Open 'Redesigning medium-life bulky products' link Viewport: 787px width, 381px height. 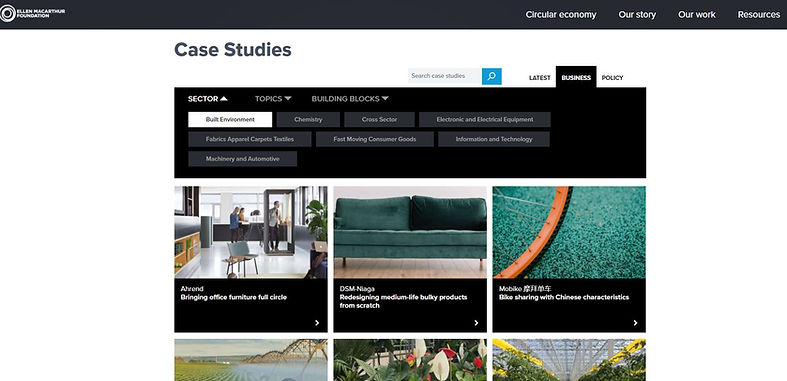(403, 301)
